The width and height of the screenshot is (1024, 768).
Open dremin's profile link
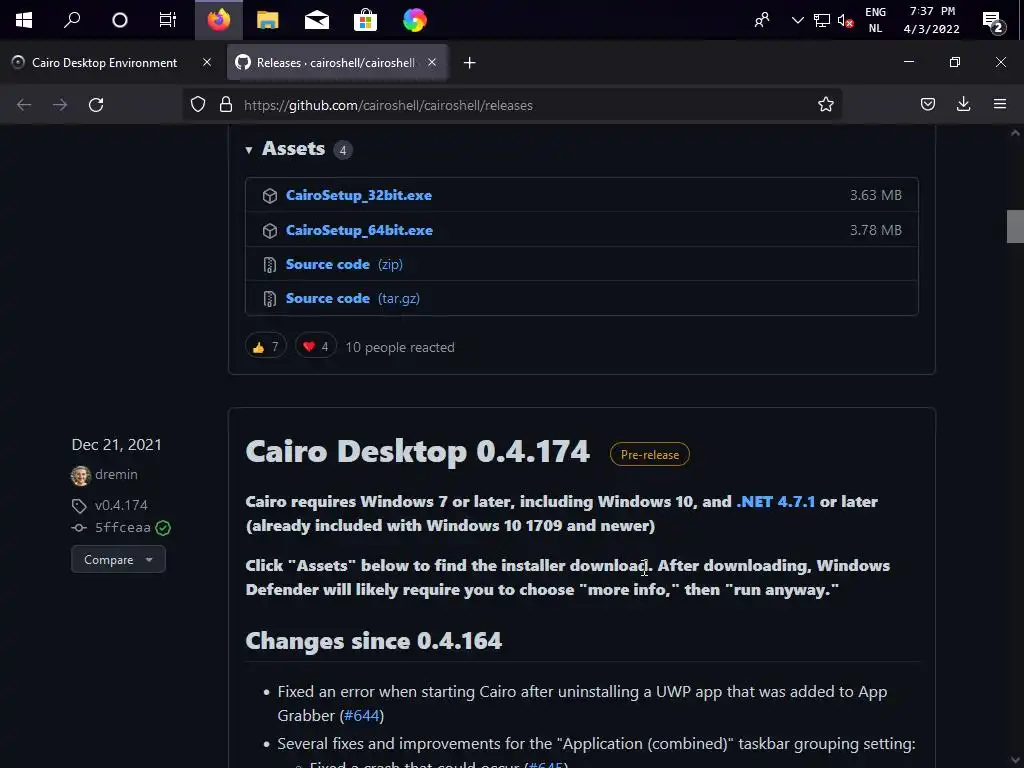(116, 474)
